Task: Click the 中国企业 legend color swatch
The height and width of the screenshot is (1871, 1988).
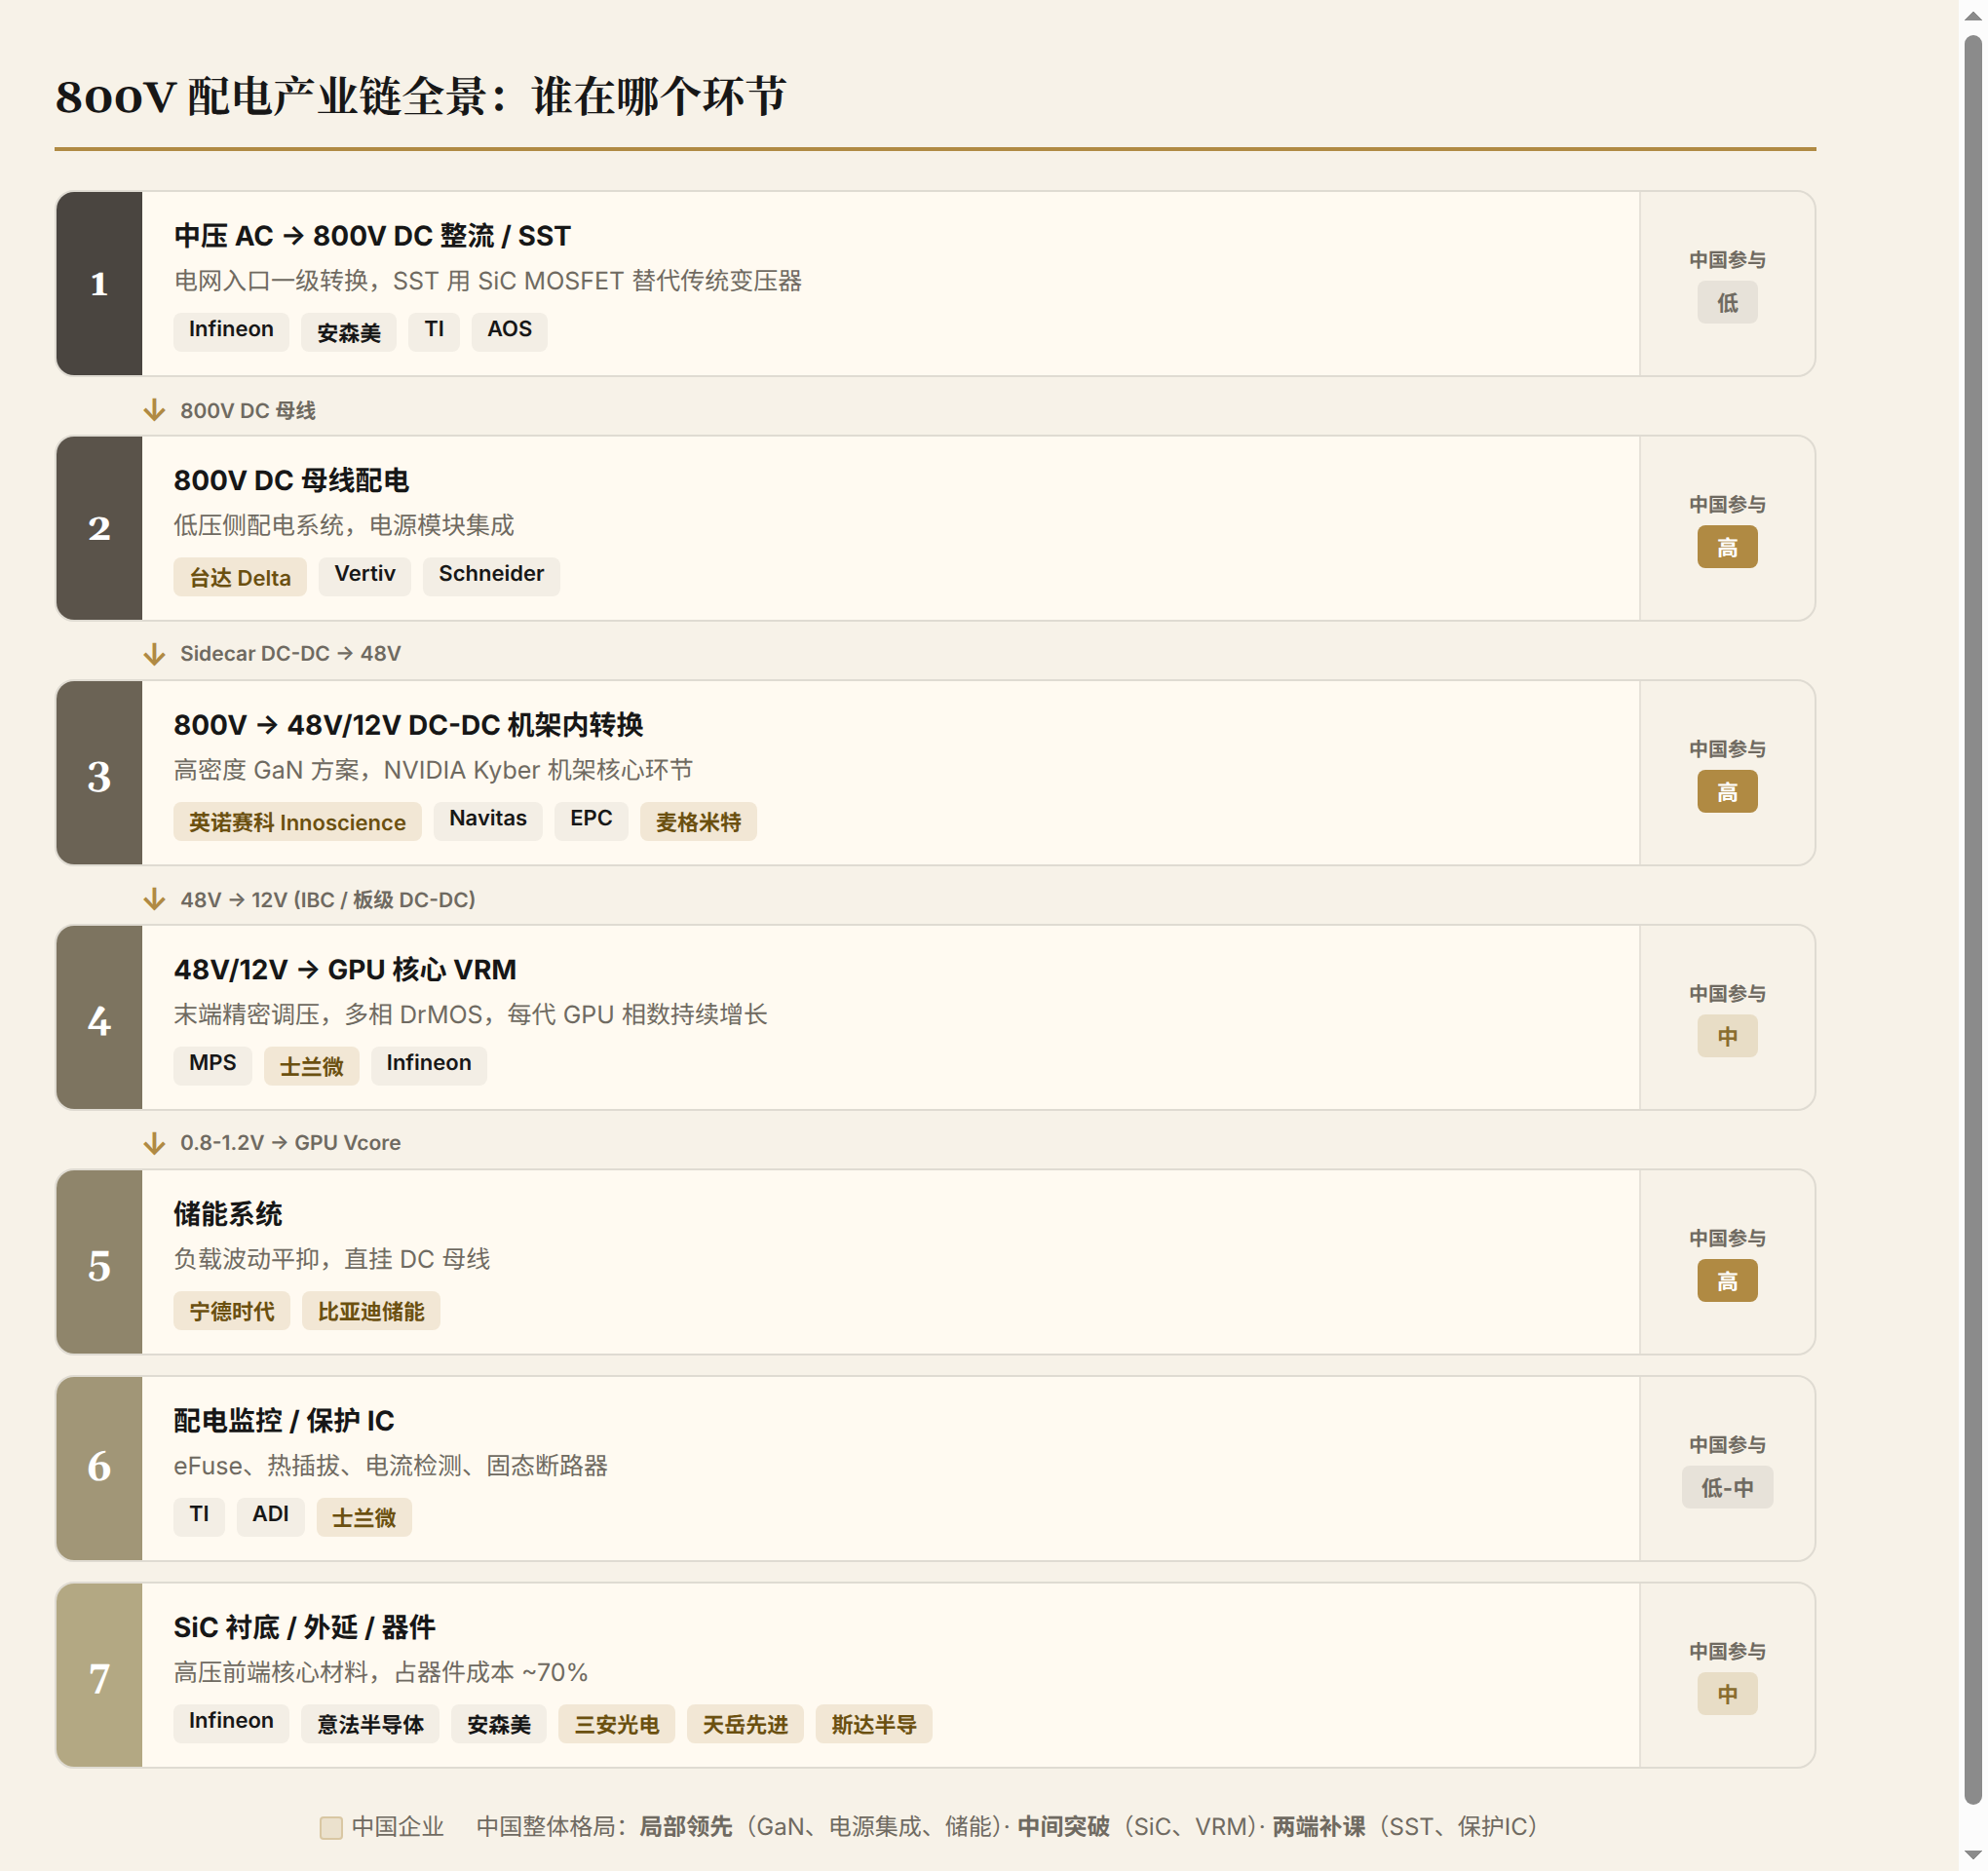Action: pos(331,1828)
